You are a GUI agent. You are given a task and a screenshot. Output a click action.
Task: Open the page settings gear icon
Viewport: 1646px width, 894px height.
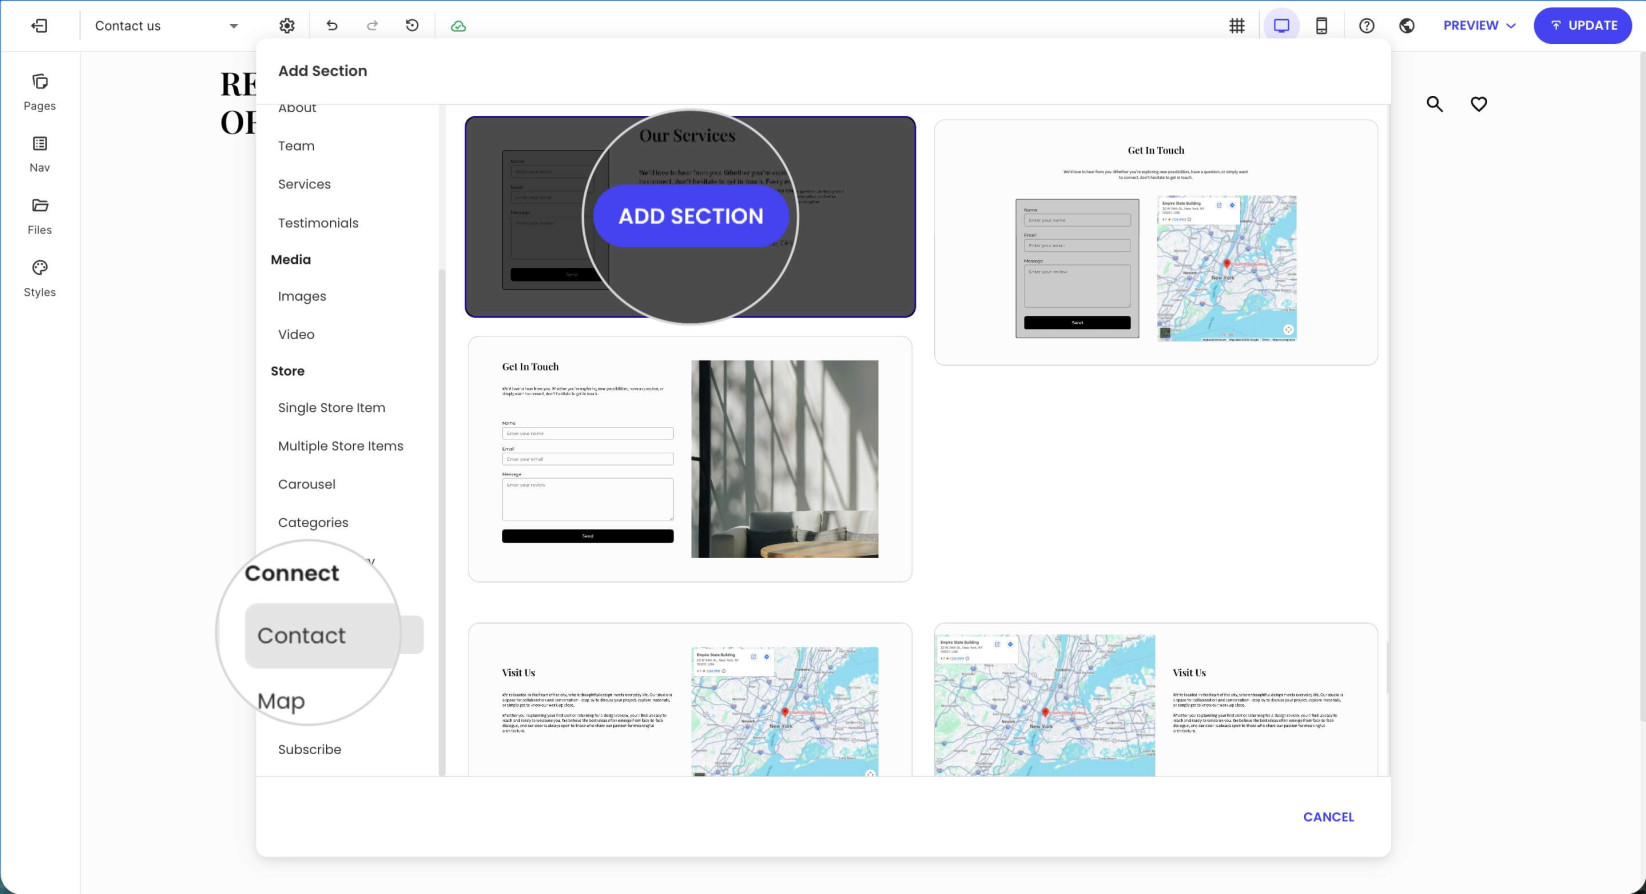pyautogui.click(x=287, y=26)
